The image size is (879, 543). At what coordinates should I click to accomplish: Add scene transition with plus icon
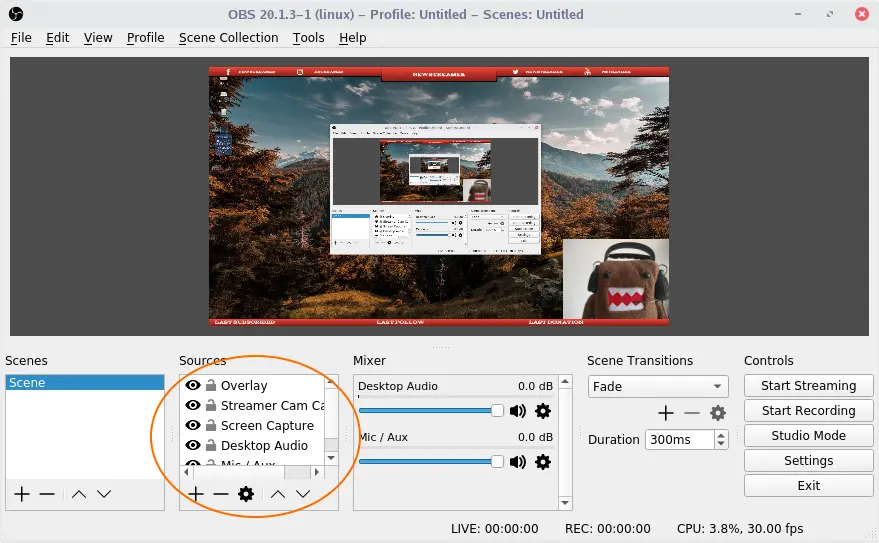(x=666, y=413)
